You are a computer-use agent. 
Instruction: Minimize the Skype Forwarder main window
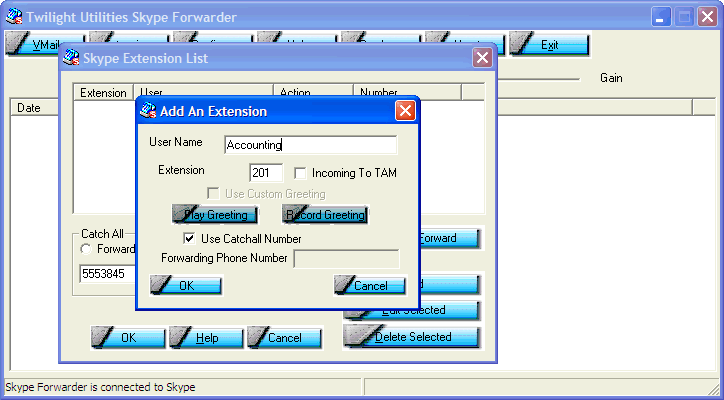tap(661, 17)
